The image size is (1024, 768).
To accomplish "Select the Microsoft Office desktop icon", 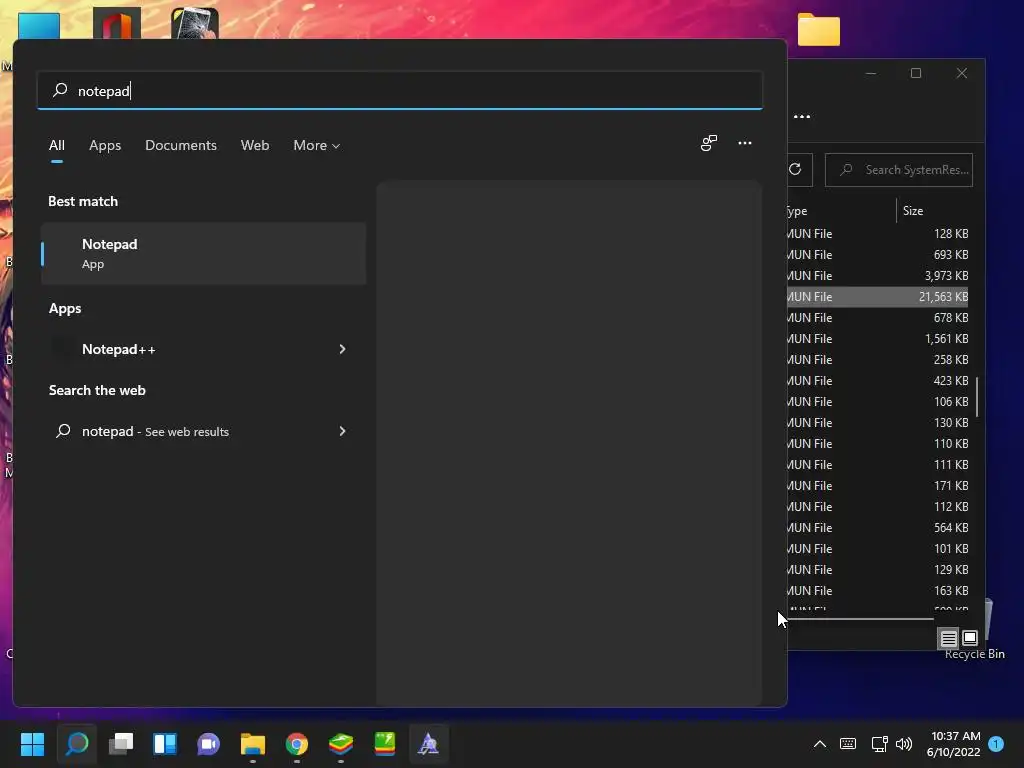I will pos(117,23).
